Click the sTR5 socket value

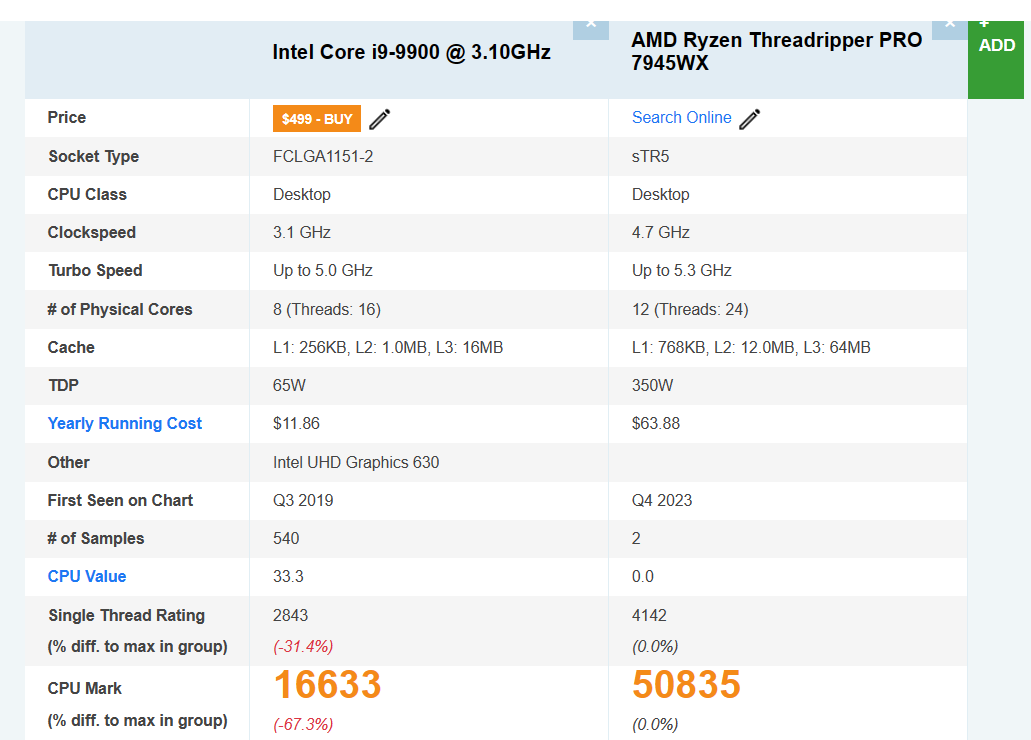(651, 157)
